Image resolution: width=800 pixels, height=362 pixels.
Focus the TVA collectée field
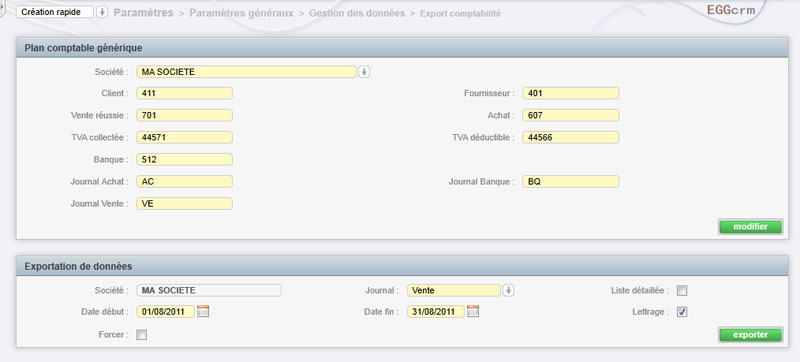point(184,137)
